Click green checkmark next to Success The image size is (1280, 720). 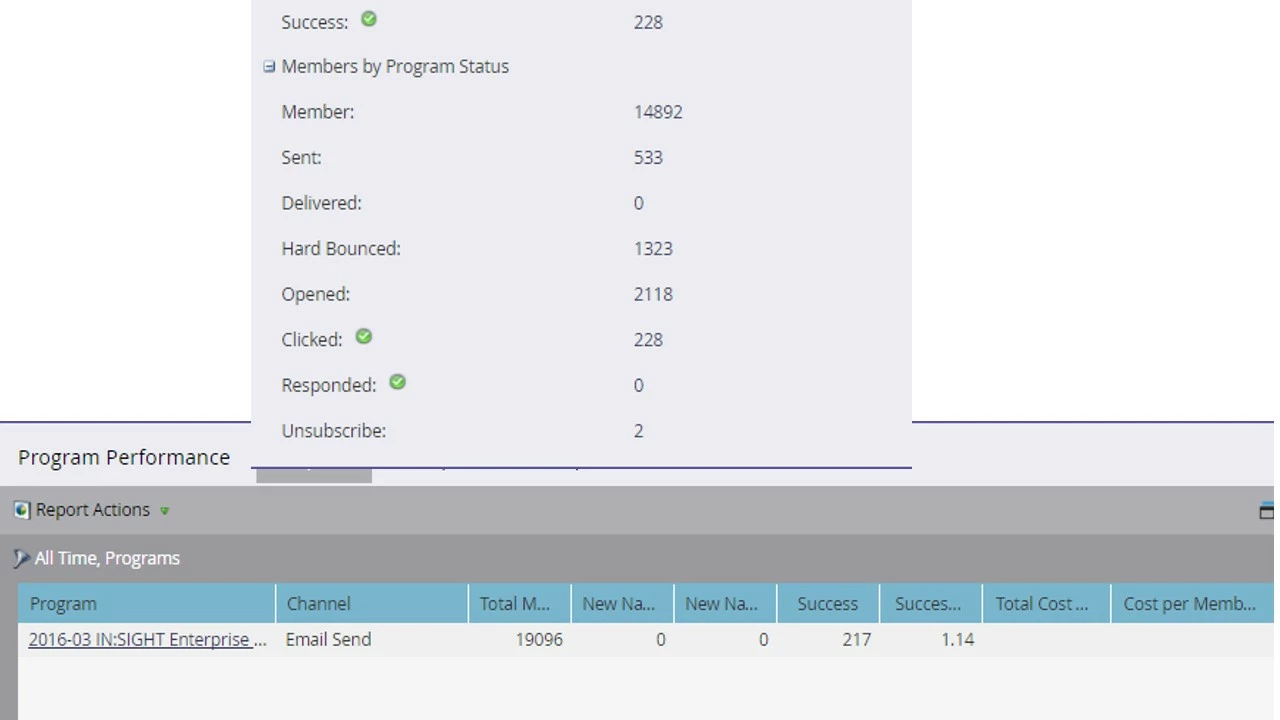pyautogui.click(x=369, y=19)
